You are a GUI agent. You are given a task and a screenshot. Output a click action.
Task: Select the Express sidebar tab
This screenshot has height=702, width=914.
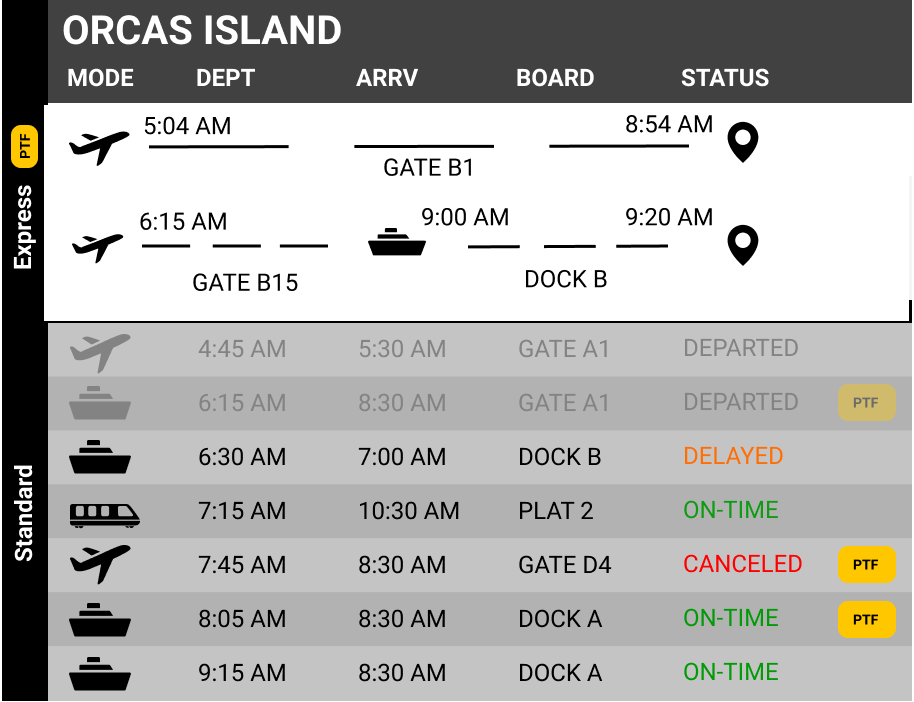(23, 227)
